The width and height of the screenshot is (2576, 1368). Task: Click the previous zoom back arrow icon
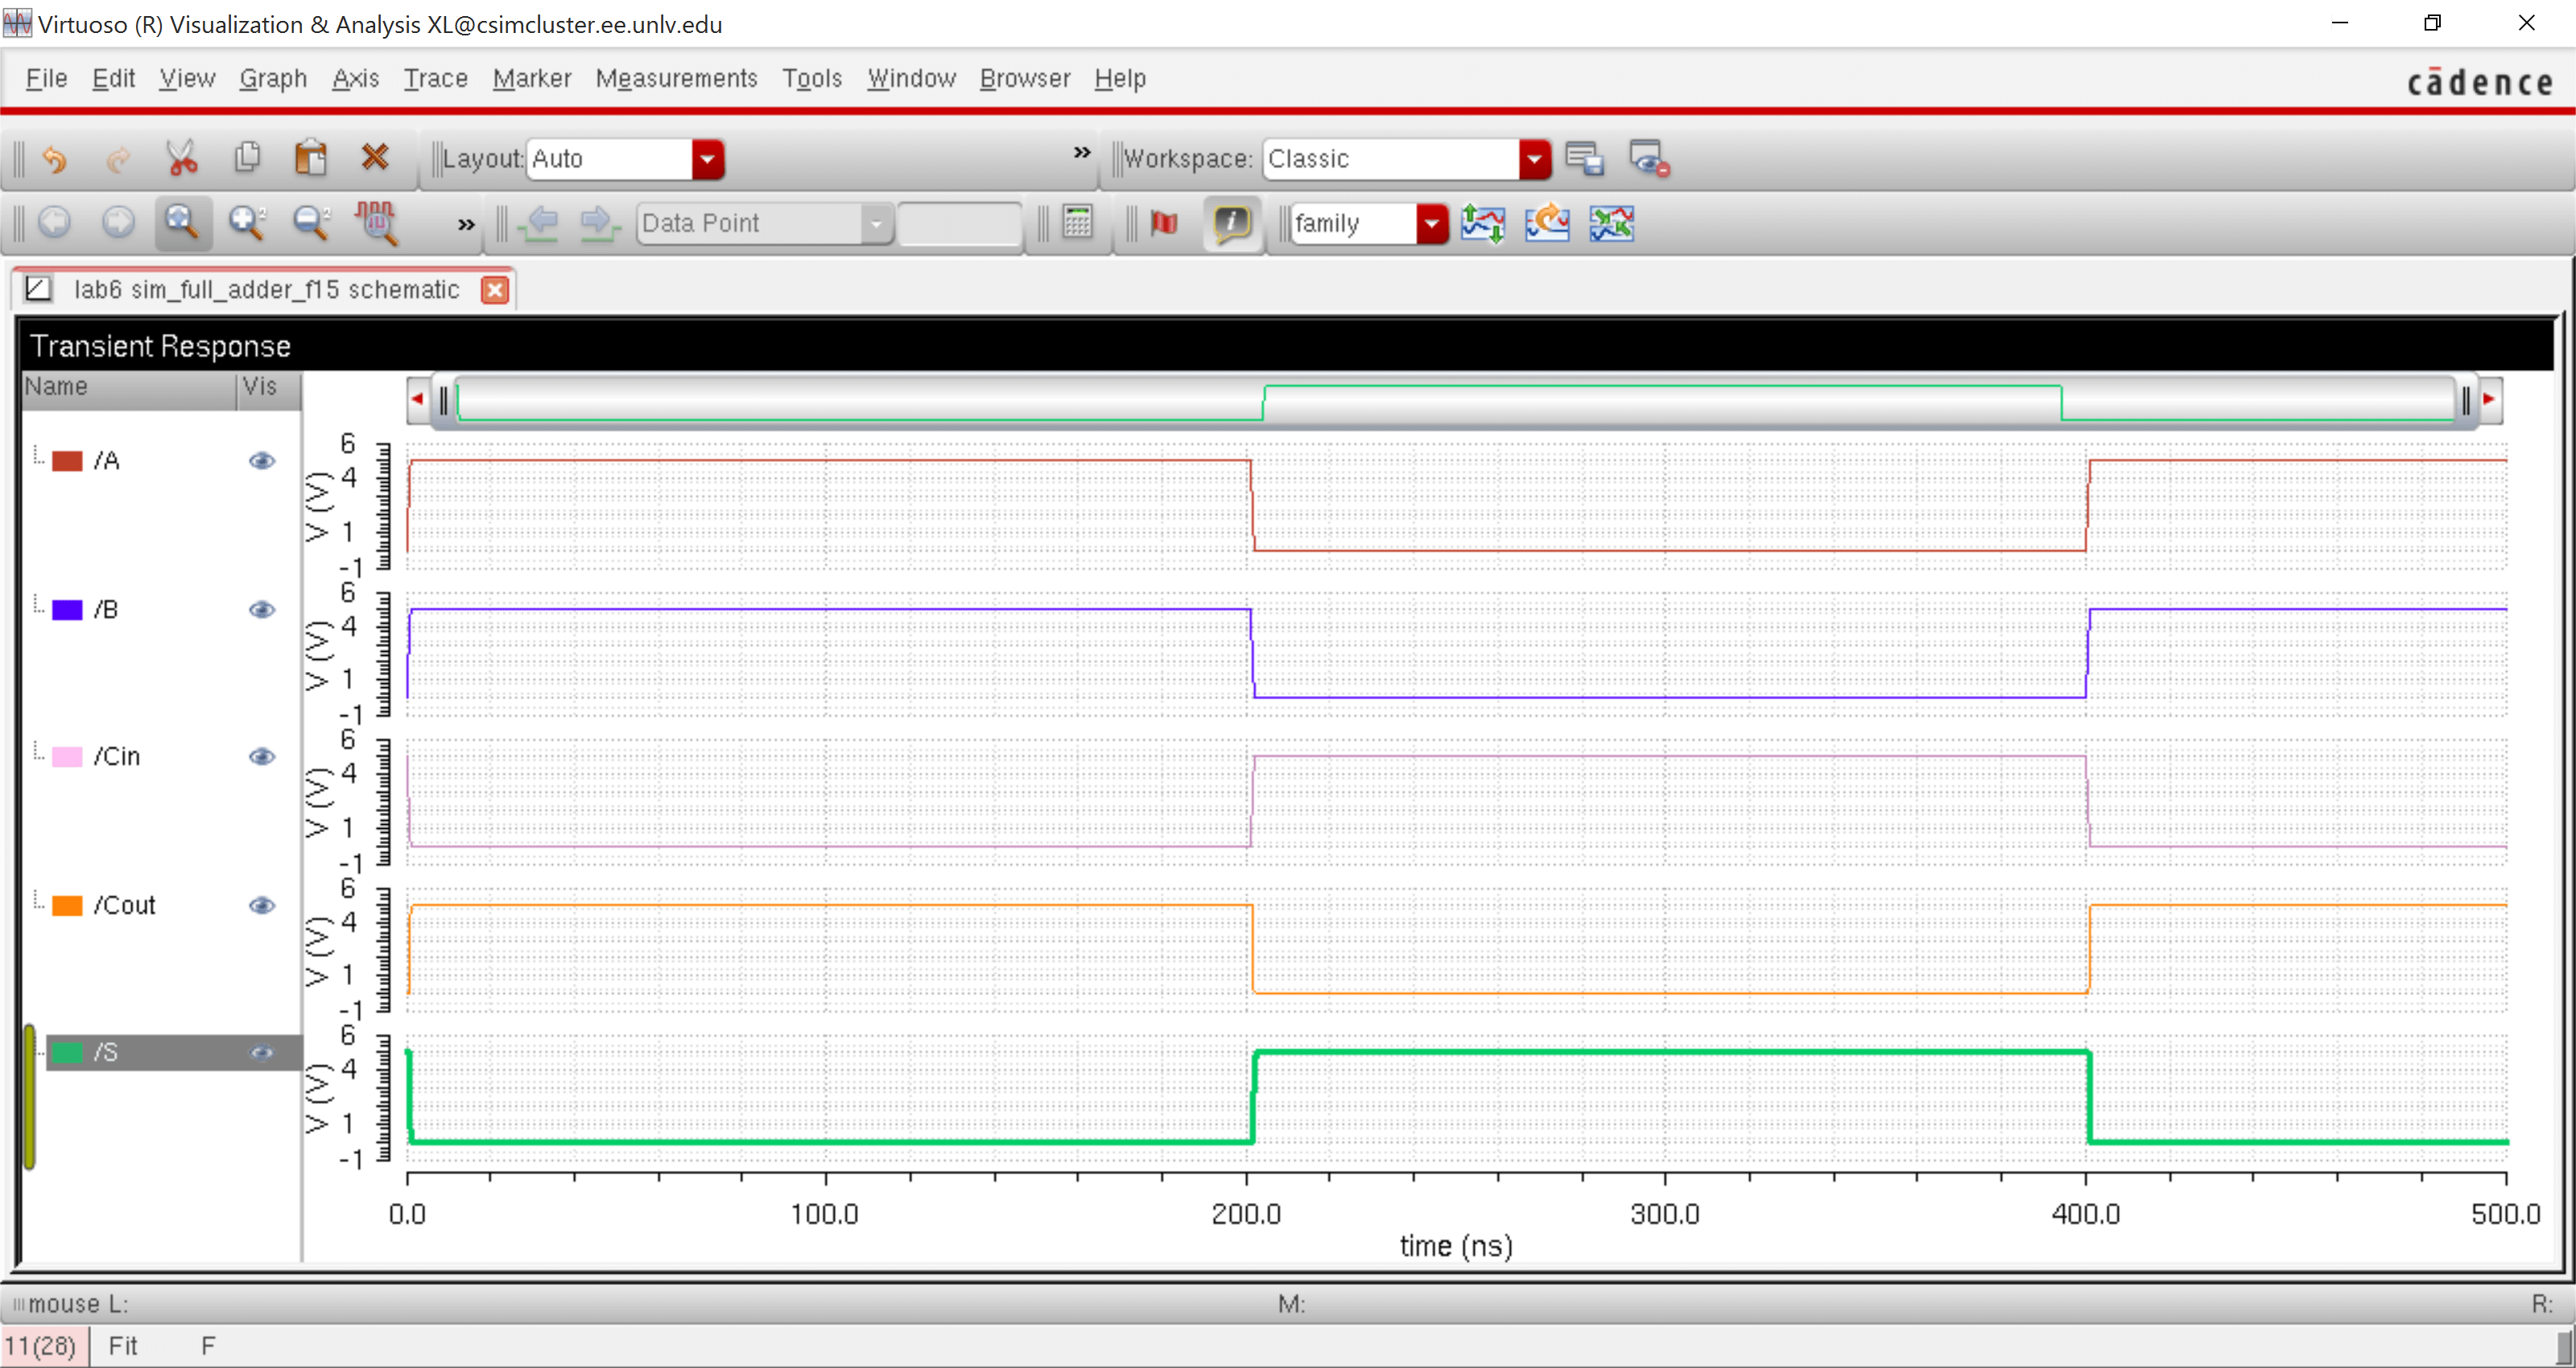tap(54, 222)
